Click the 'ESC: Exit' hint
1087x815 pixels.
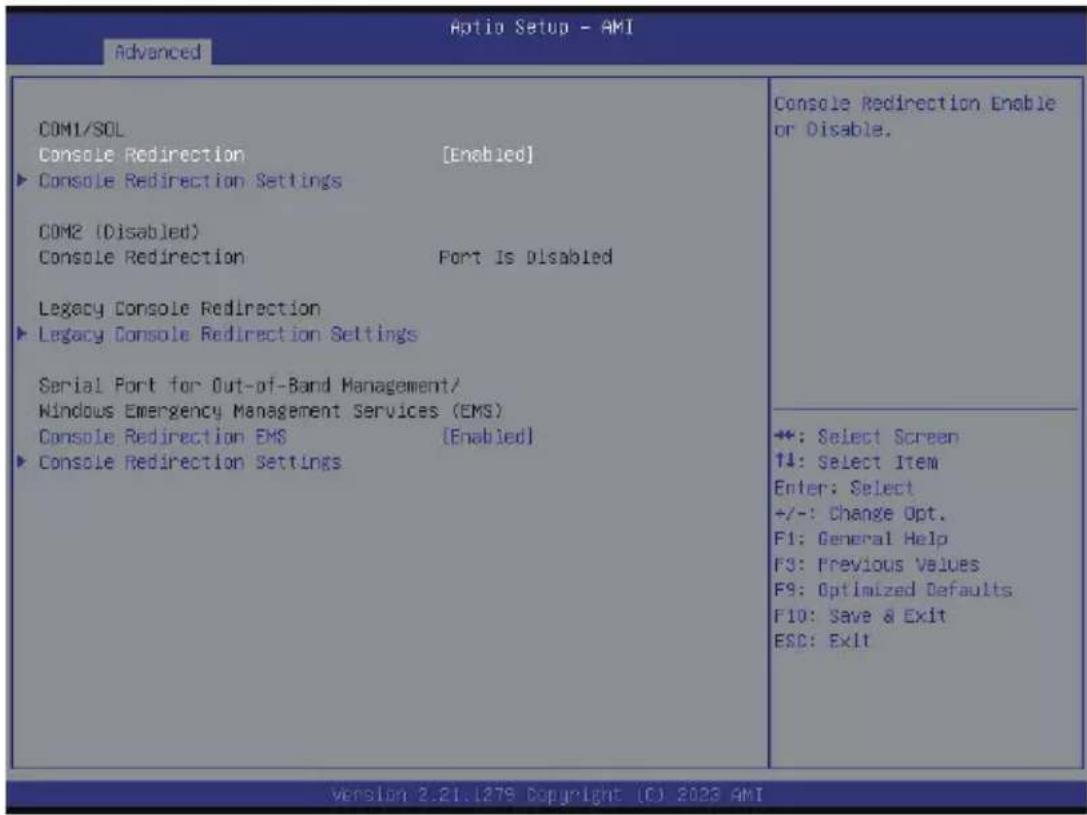(x=822, y=641)
